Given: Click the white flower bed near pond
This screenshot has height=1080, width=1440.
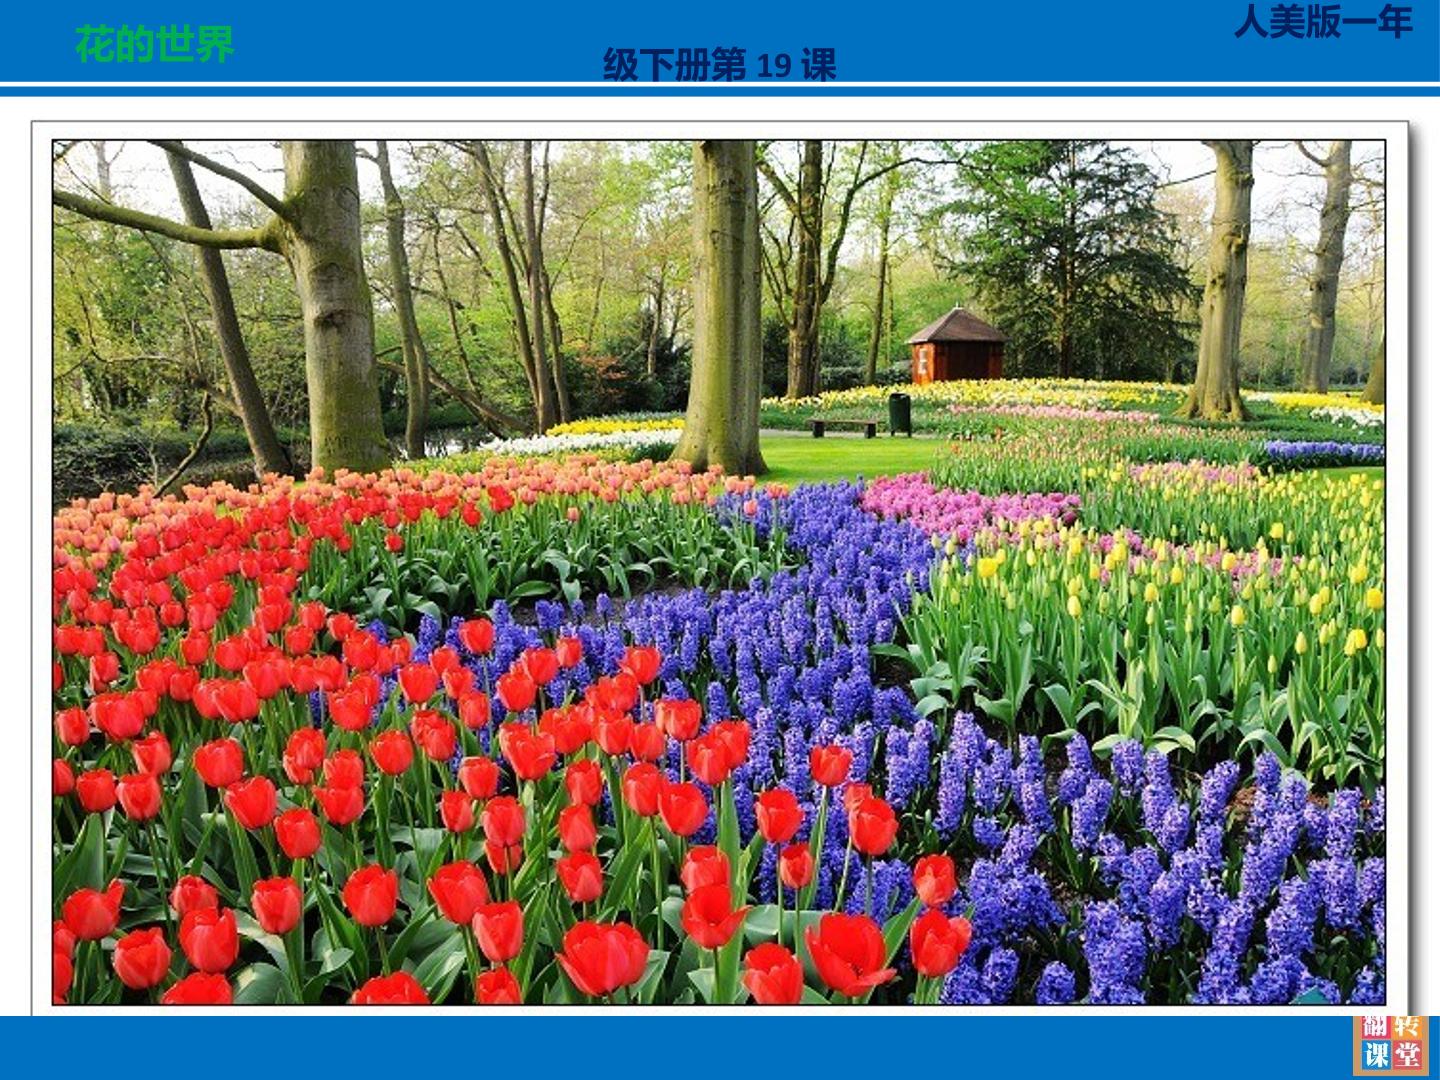Looking at the screenshot, I should tap(580, 442).
